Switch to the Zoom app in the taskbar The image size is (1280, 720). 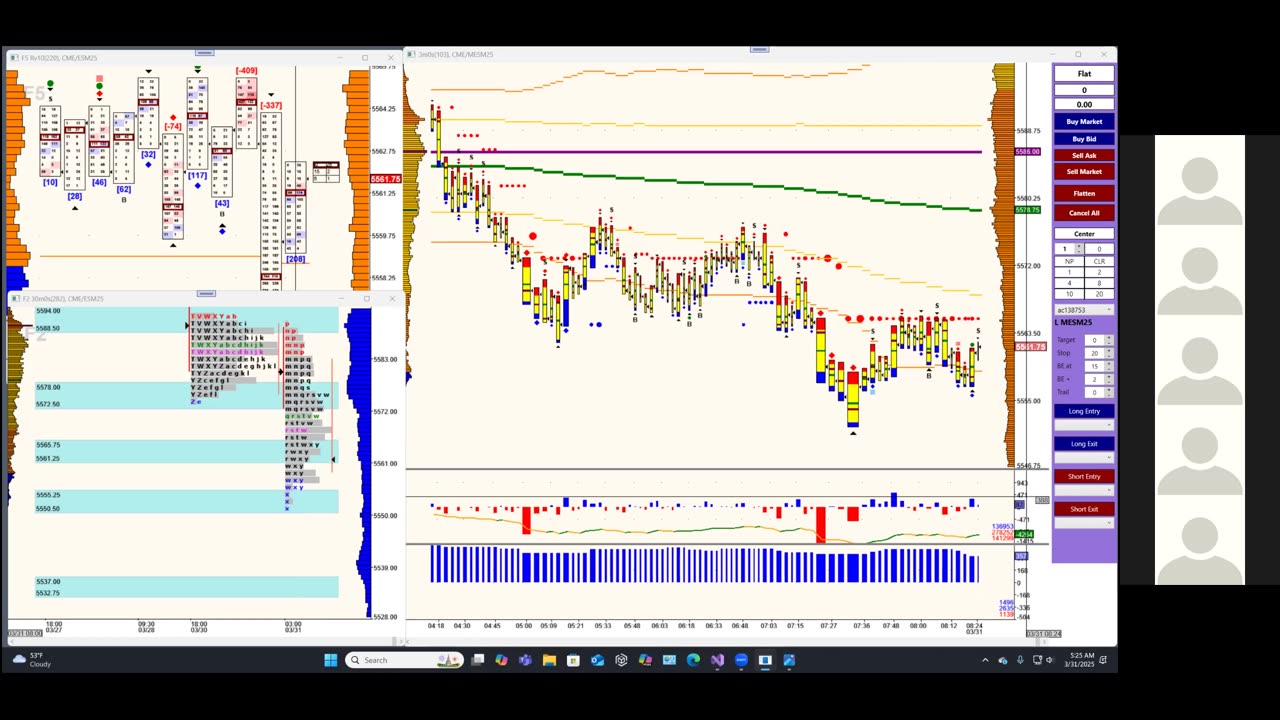coord(741,660)
